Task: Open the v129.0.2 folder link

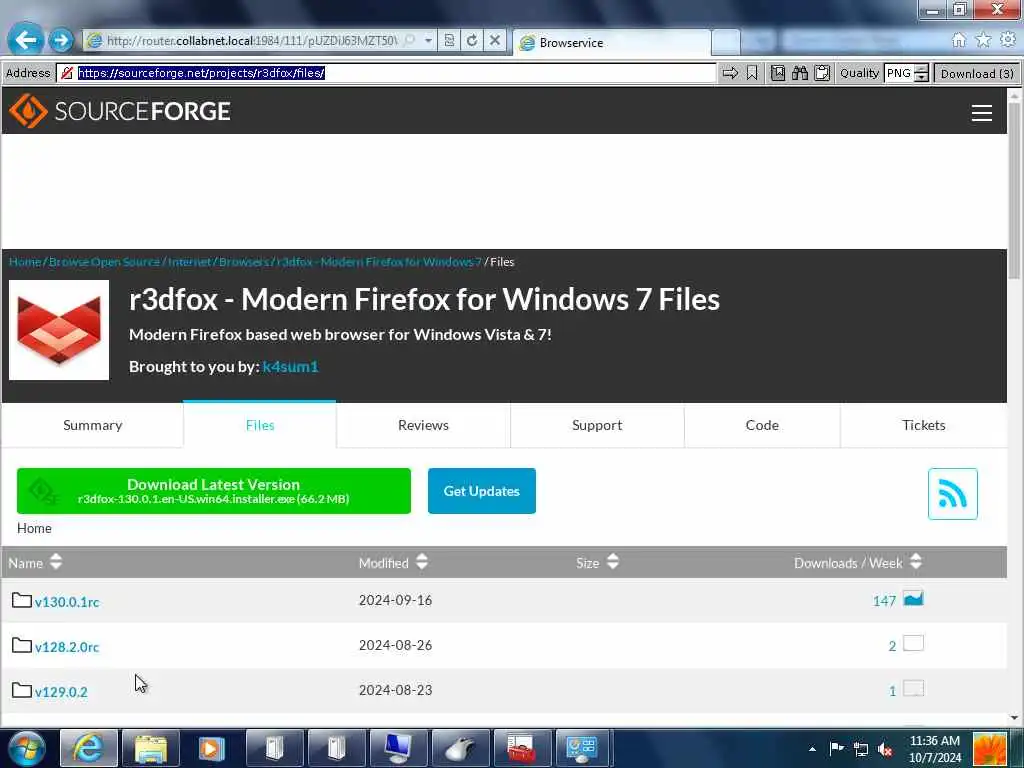Action: 61,692
